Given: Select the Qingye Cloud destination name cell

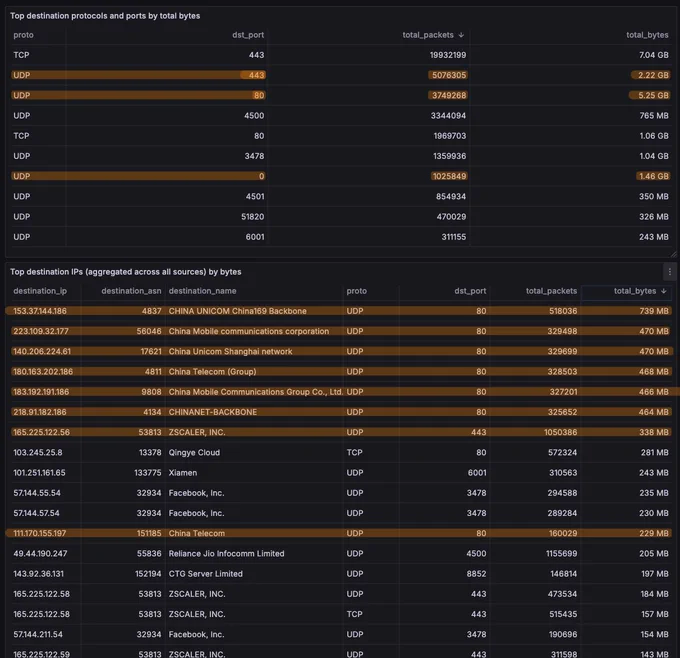Looking at the screenshot, I should (194, 453).
